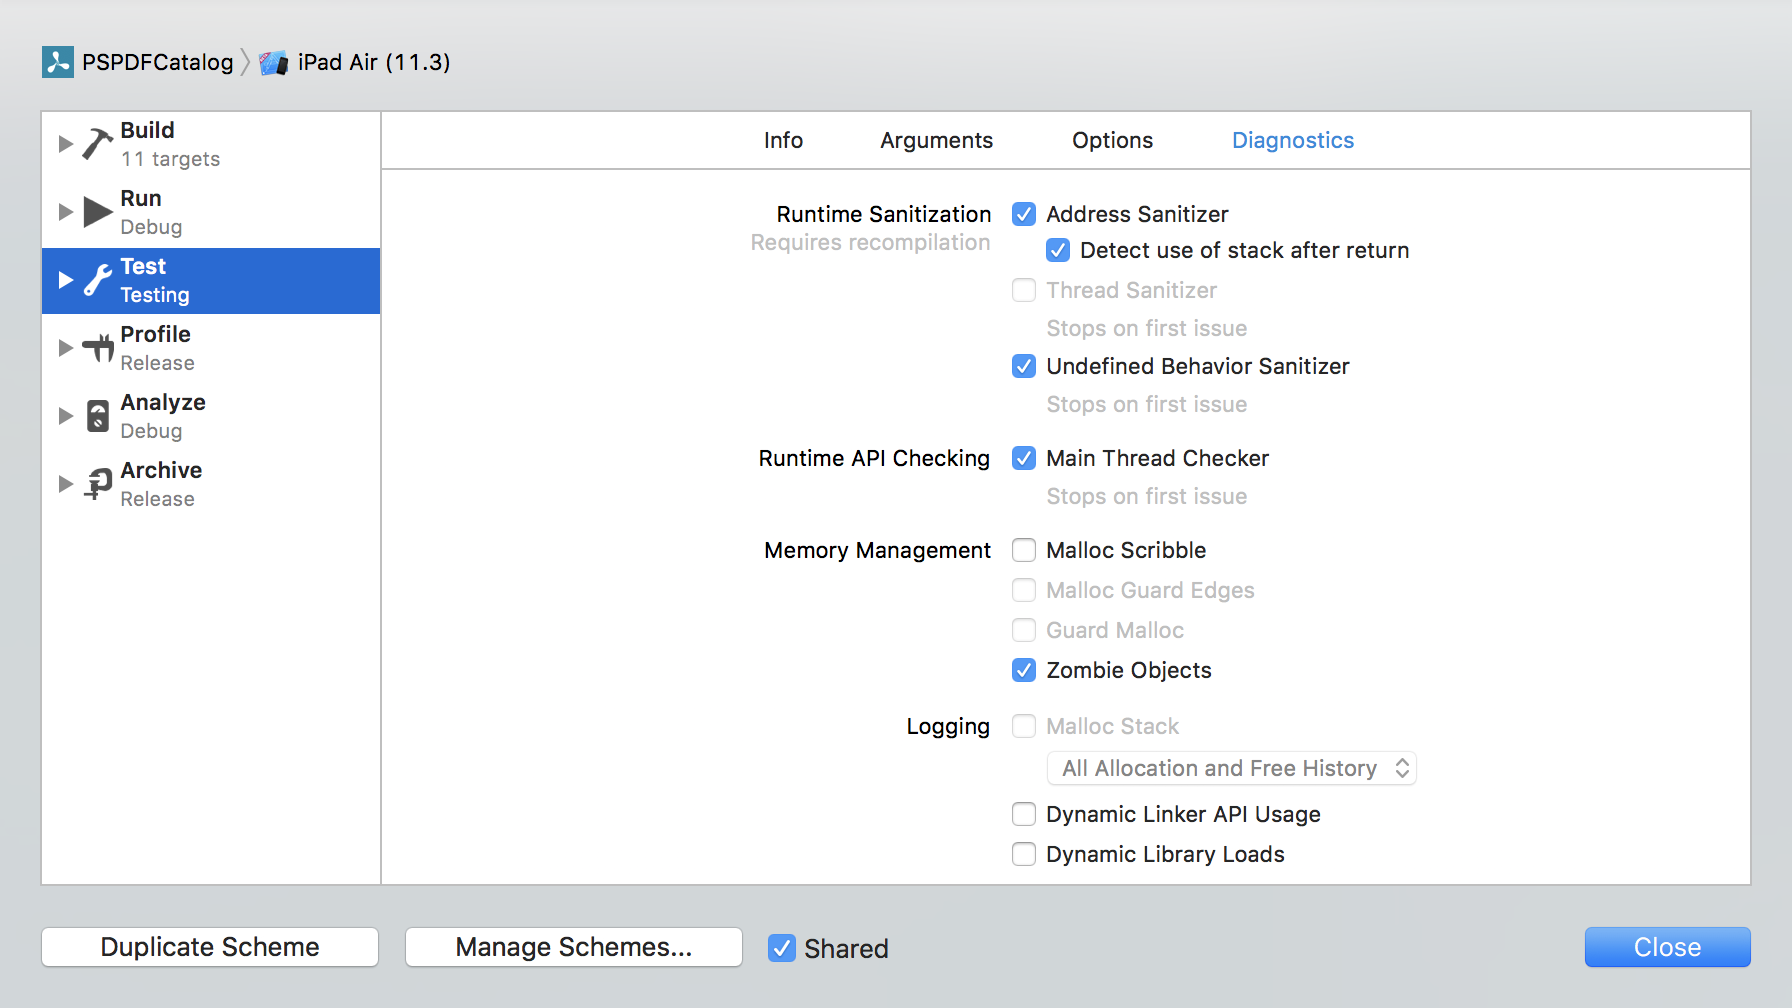Switch to the Arguments tab
The image size is (1792, 1008).
936,140
